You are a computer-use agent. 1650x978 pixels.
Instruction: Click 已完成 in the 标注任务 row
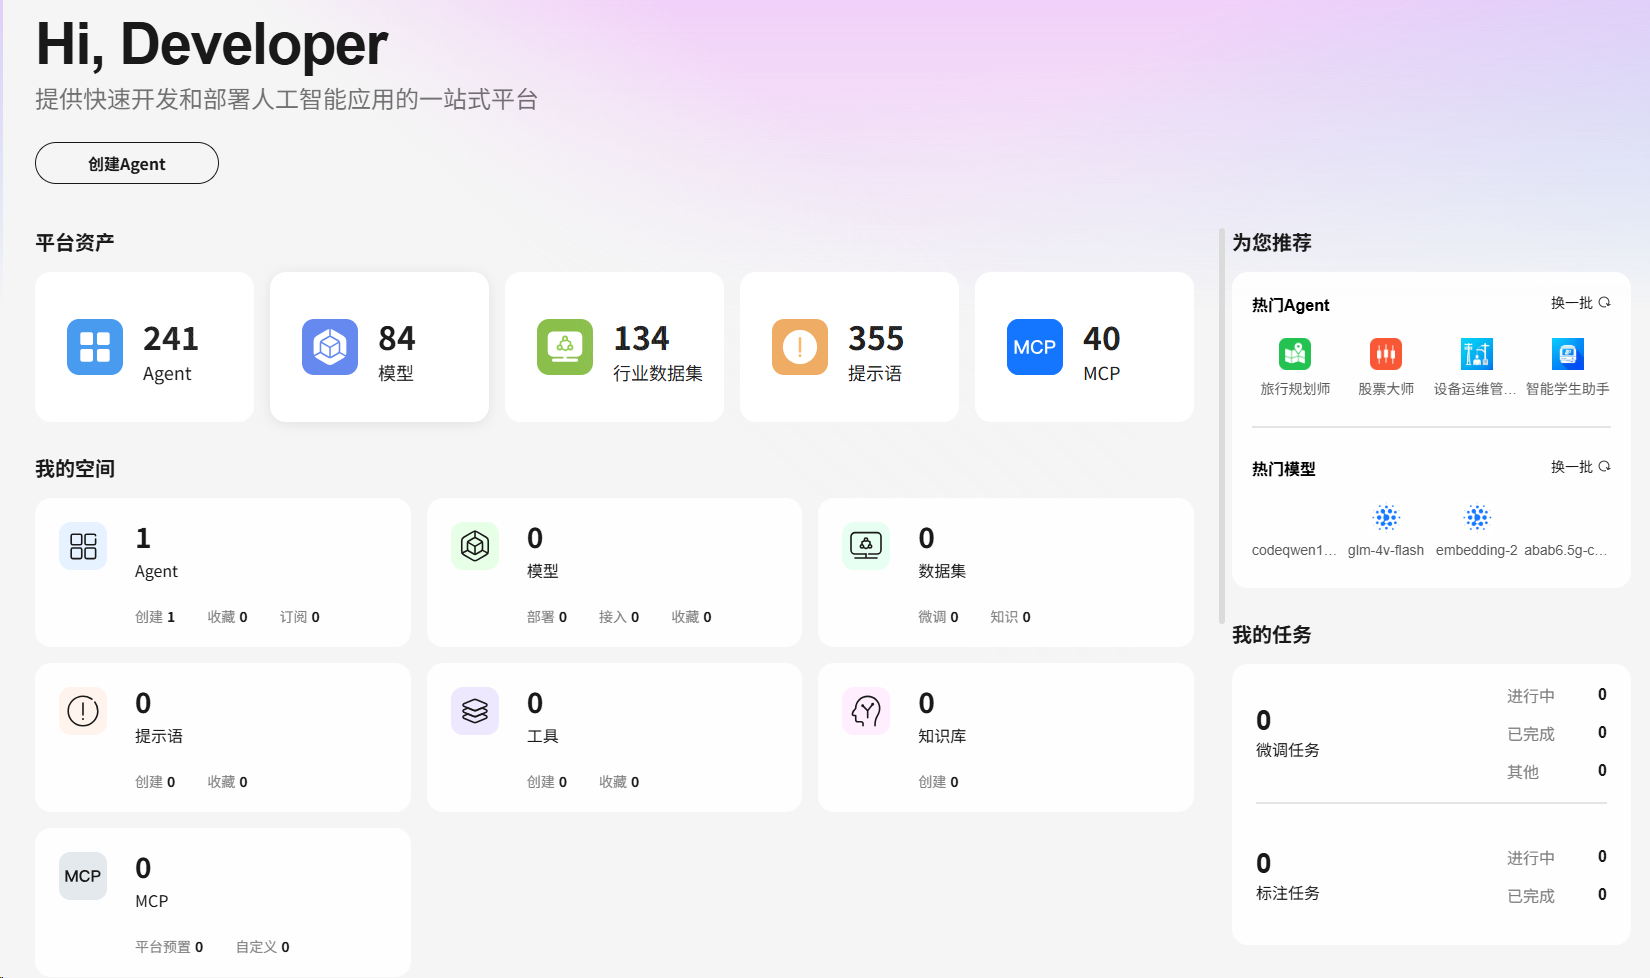click(x=1531, y=896)
